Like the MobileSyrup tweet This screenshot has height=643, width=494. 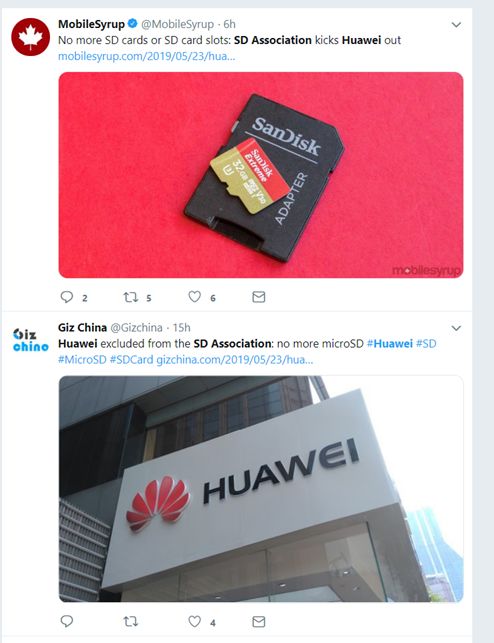[x=194, y=296]
